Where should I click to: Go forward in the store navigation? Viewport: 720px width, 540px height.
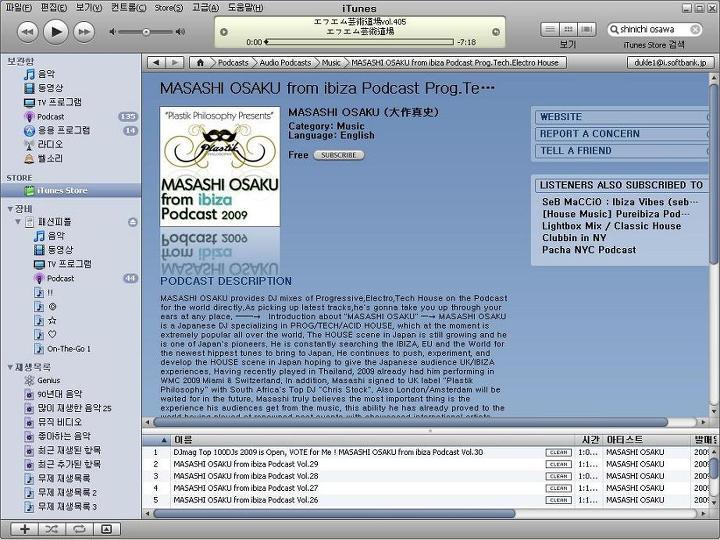click(175, 62)
